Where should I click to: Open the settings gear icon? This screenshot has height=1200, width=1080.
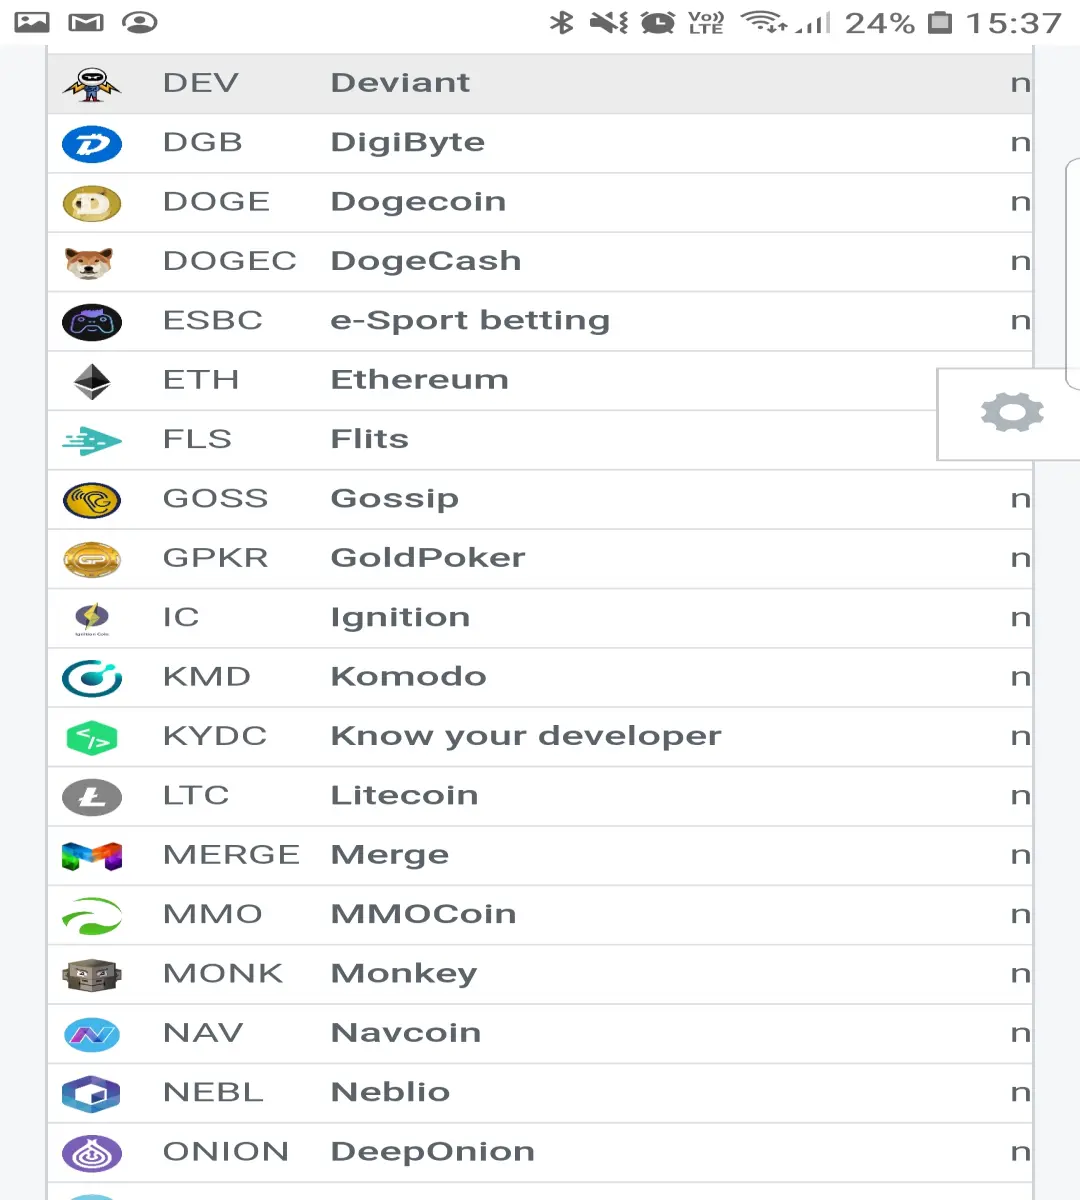point(1012,413)
